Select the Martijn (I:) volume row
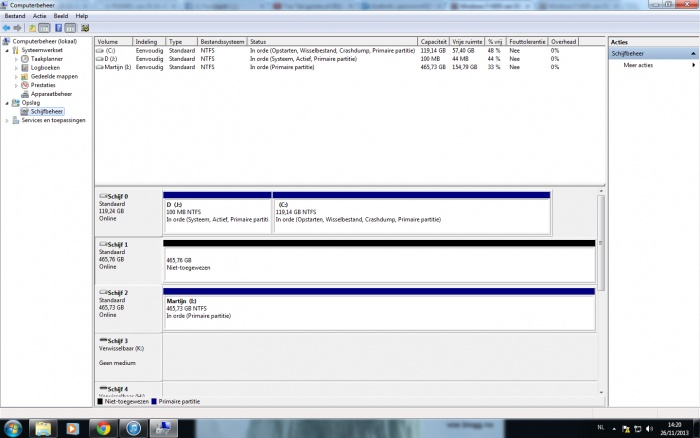The width and height of the screenshot is (700, 438). click(x=118, y=67)
